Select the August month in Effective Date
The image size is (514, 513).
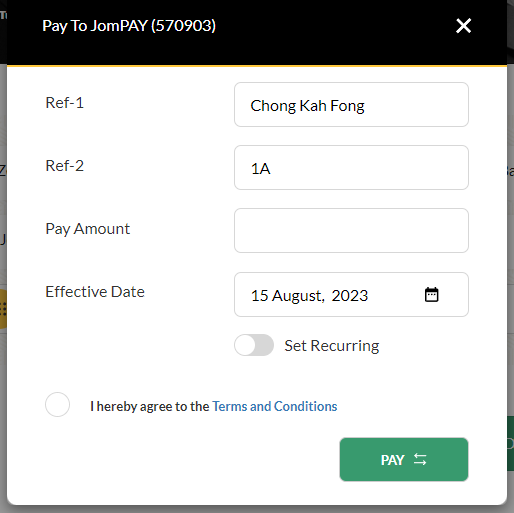tap(297, 296)
